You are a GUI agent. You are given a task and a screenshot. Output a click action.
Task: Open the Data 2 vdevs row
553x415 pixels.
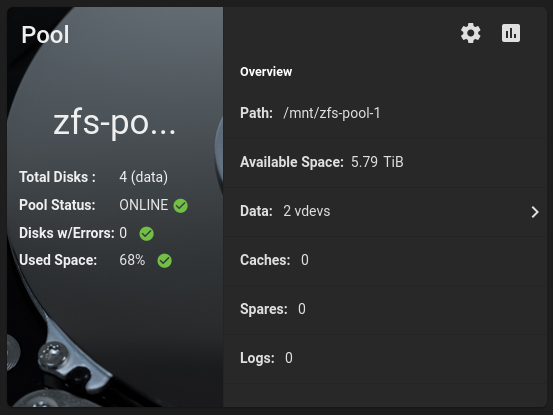pos(385,212)
